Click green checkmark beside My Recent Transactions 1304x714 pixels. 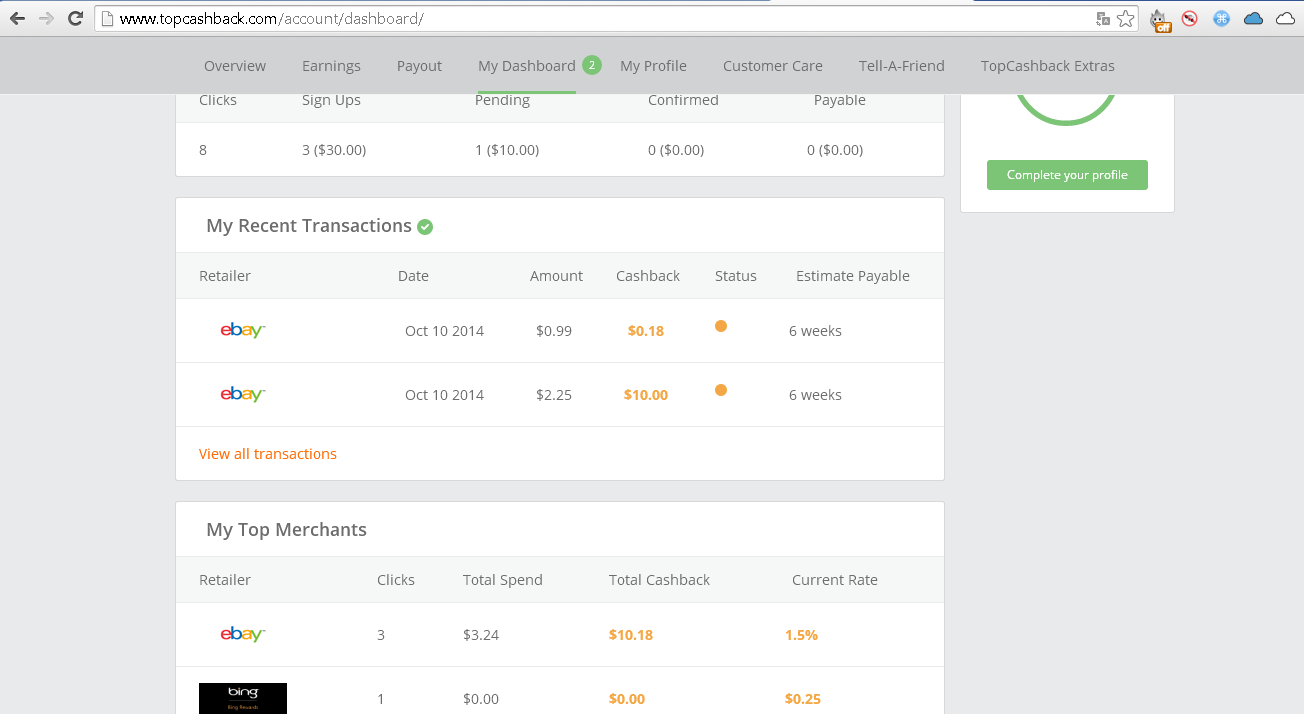pos(425,227)
